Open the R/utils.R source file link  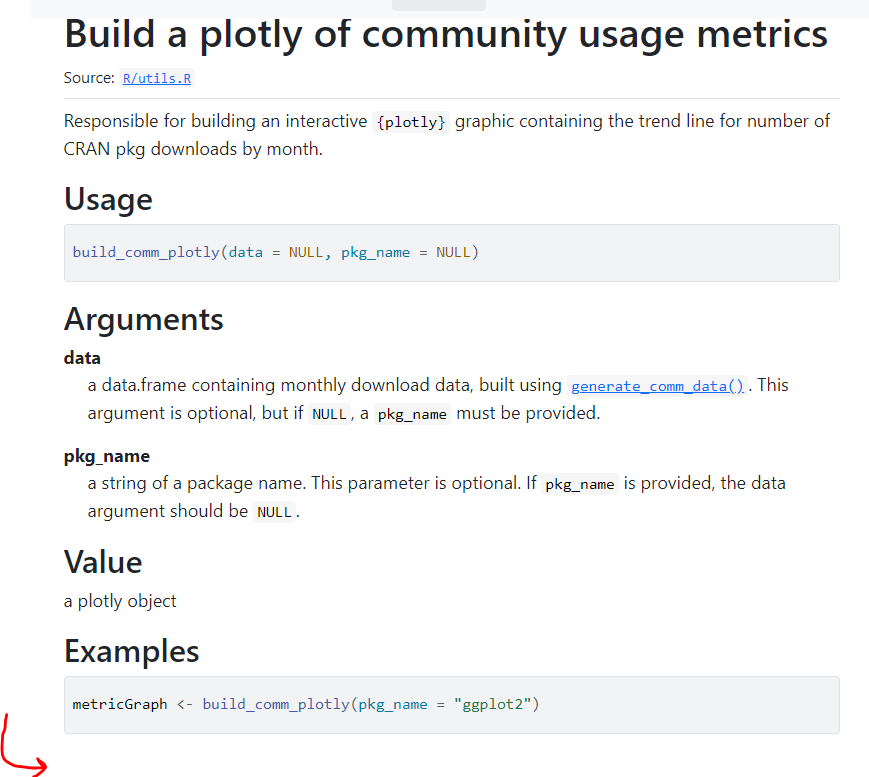[156, 78]
